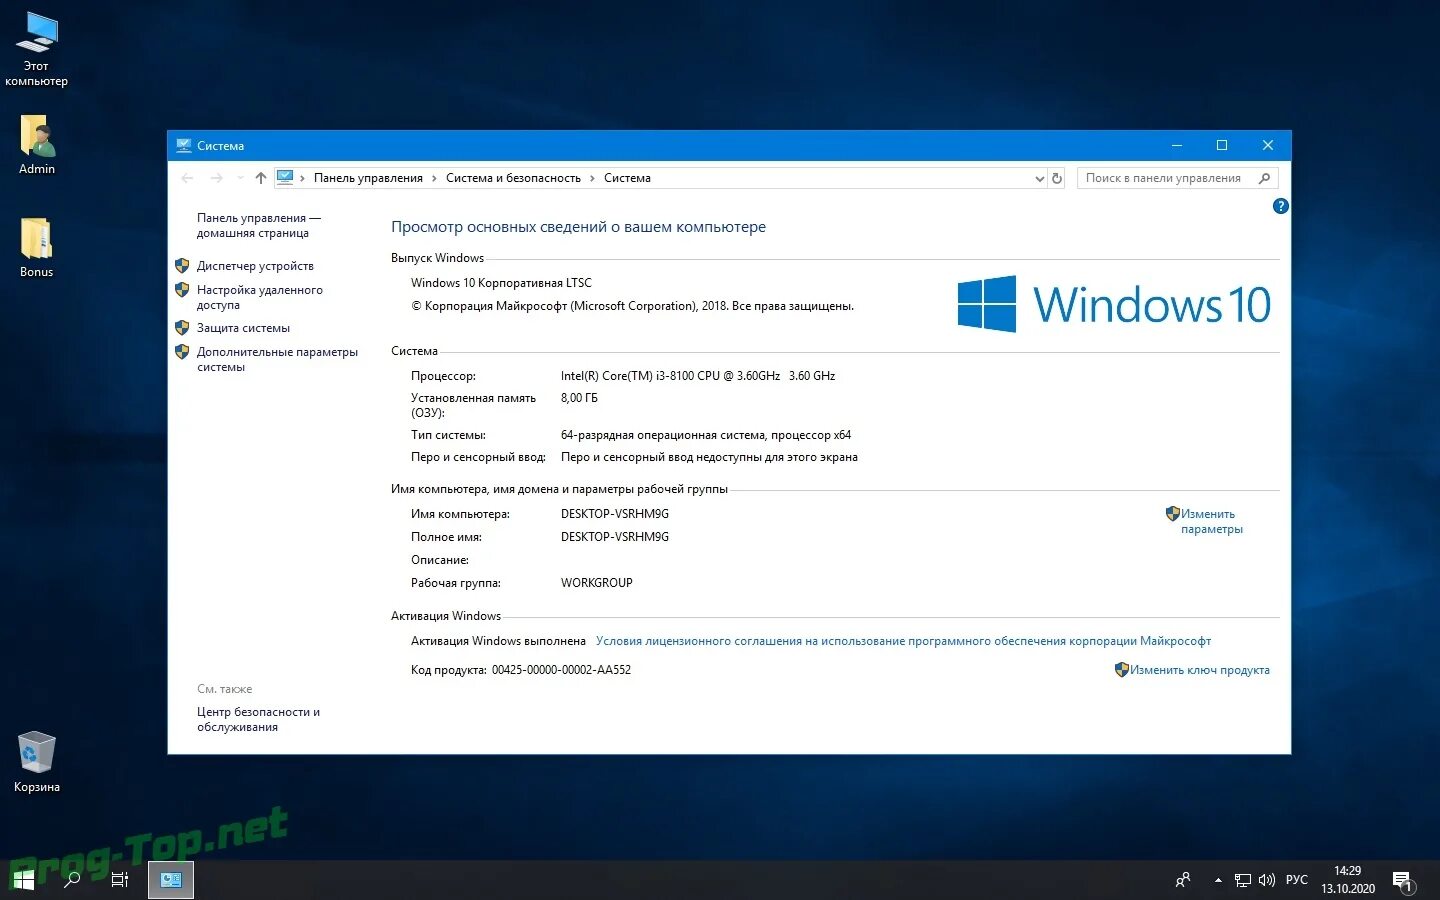Image resolution: width=1440 pixels, height=900 pixels.
Task: Open Диспетчер устройств link
Action: point(255,266)
